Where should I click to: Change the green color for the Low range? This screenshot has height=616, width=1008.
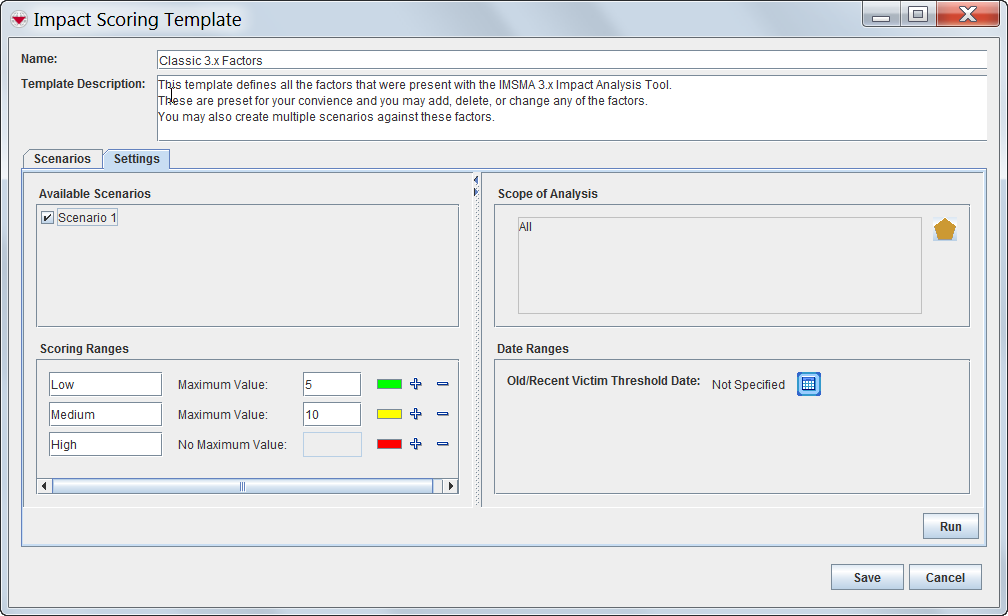coord(389,384)
